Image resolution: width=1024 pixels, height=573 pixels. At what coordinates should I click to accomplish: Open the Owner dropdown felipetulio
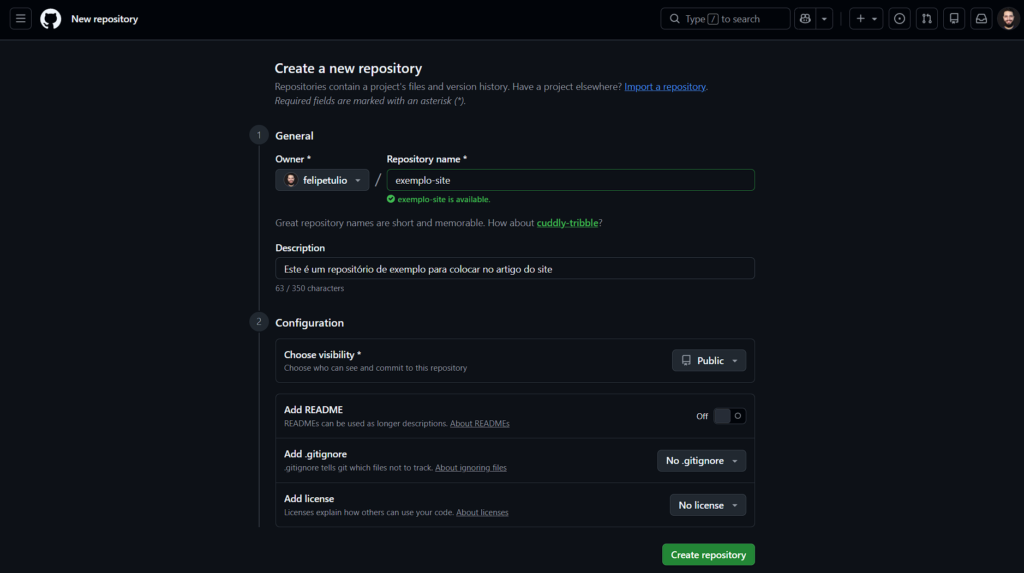(322, 180)
